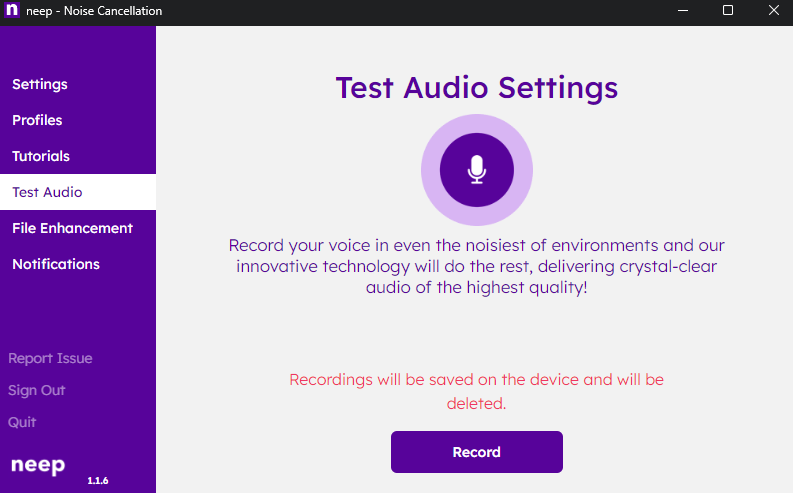The width and height of the screenshot is (793, 493).
Task: Minimize the neep window
Action: coord(683,11)
